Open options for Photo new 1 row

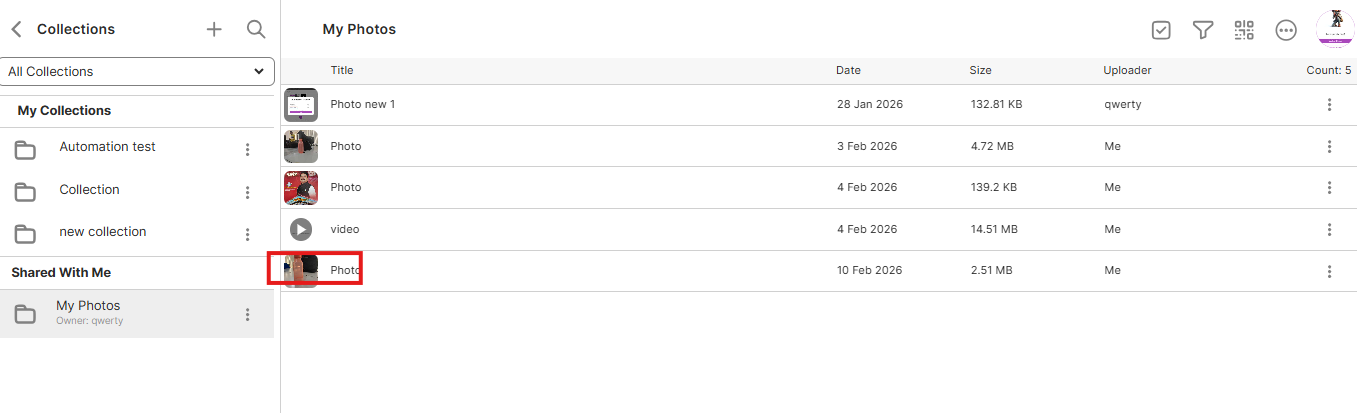(x=1329, y=105)
